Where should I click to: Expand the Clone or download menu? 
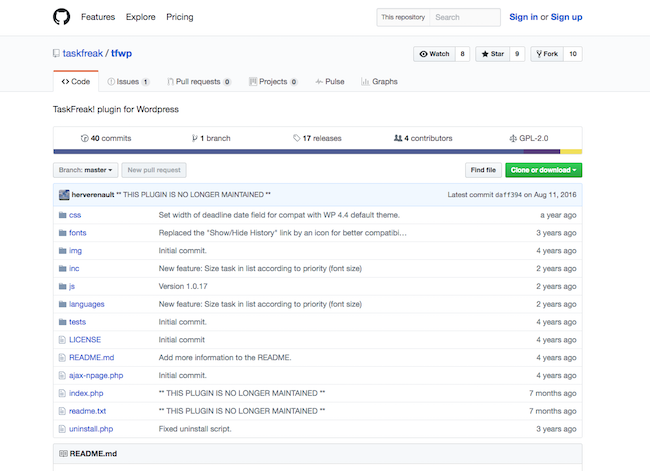click(543, 170)
